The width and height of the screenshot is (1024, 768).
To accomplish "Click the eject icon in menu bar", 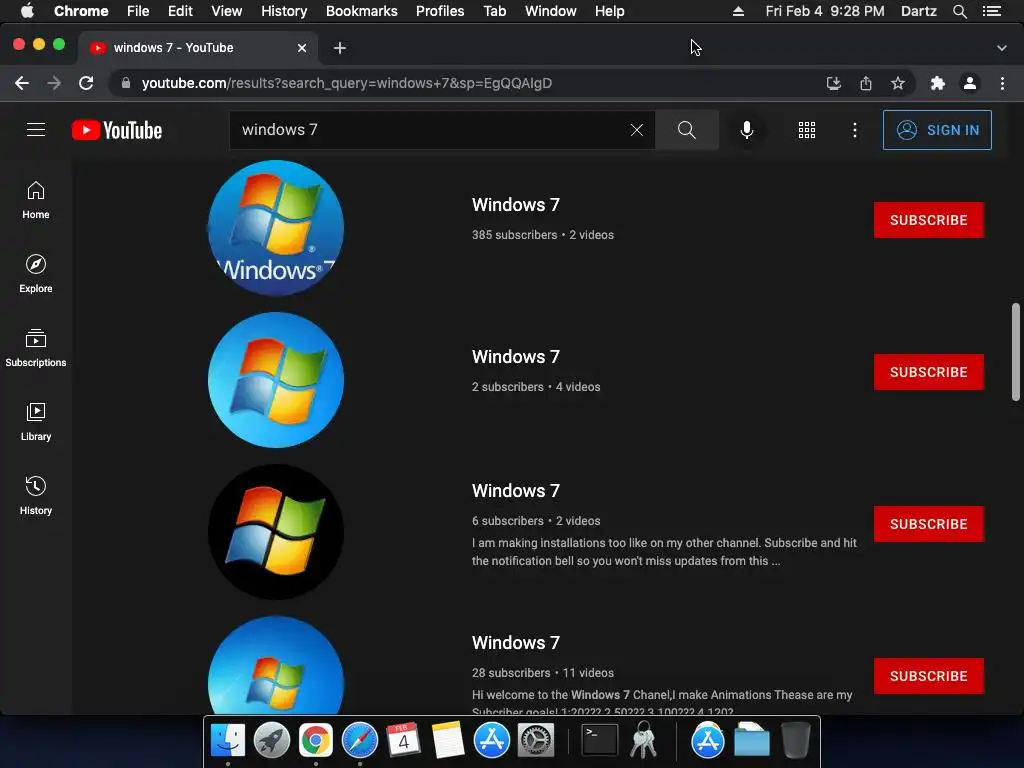I will click(x=738, y=11).
